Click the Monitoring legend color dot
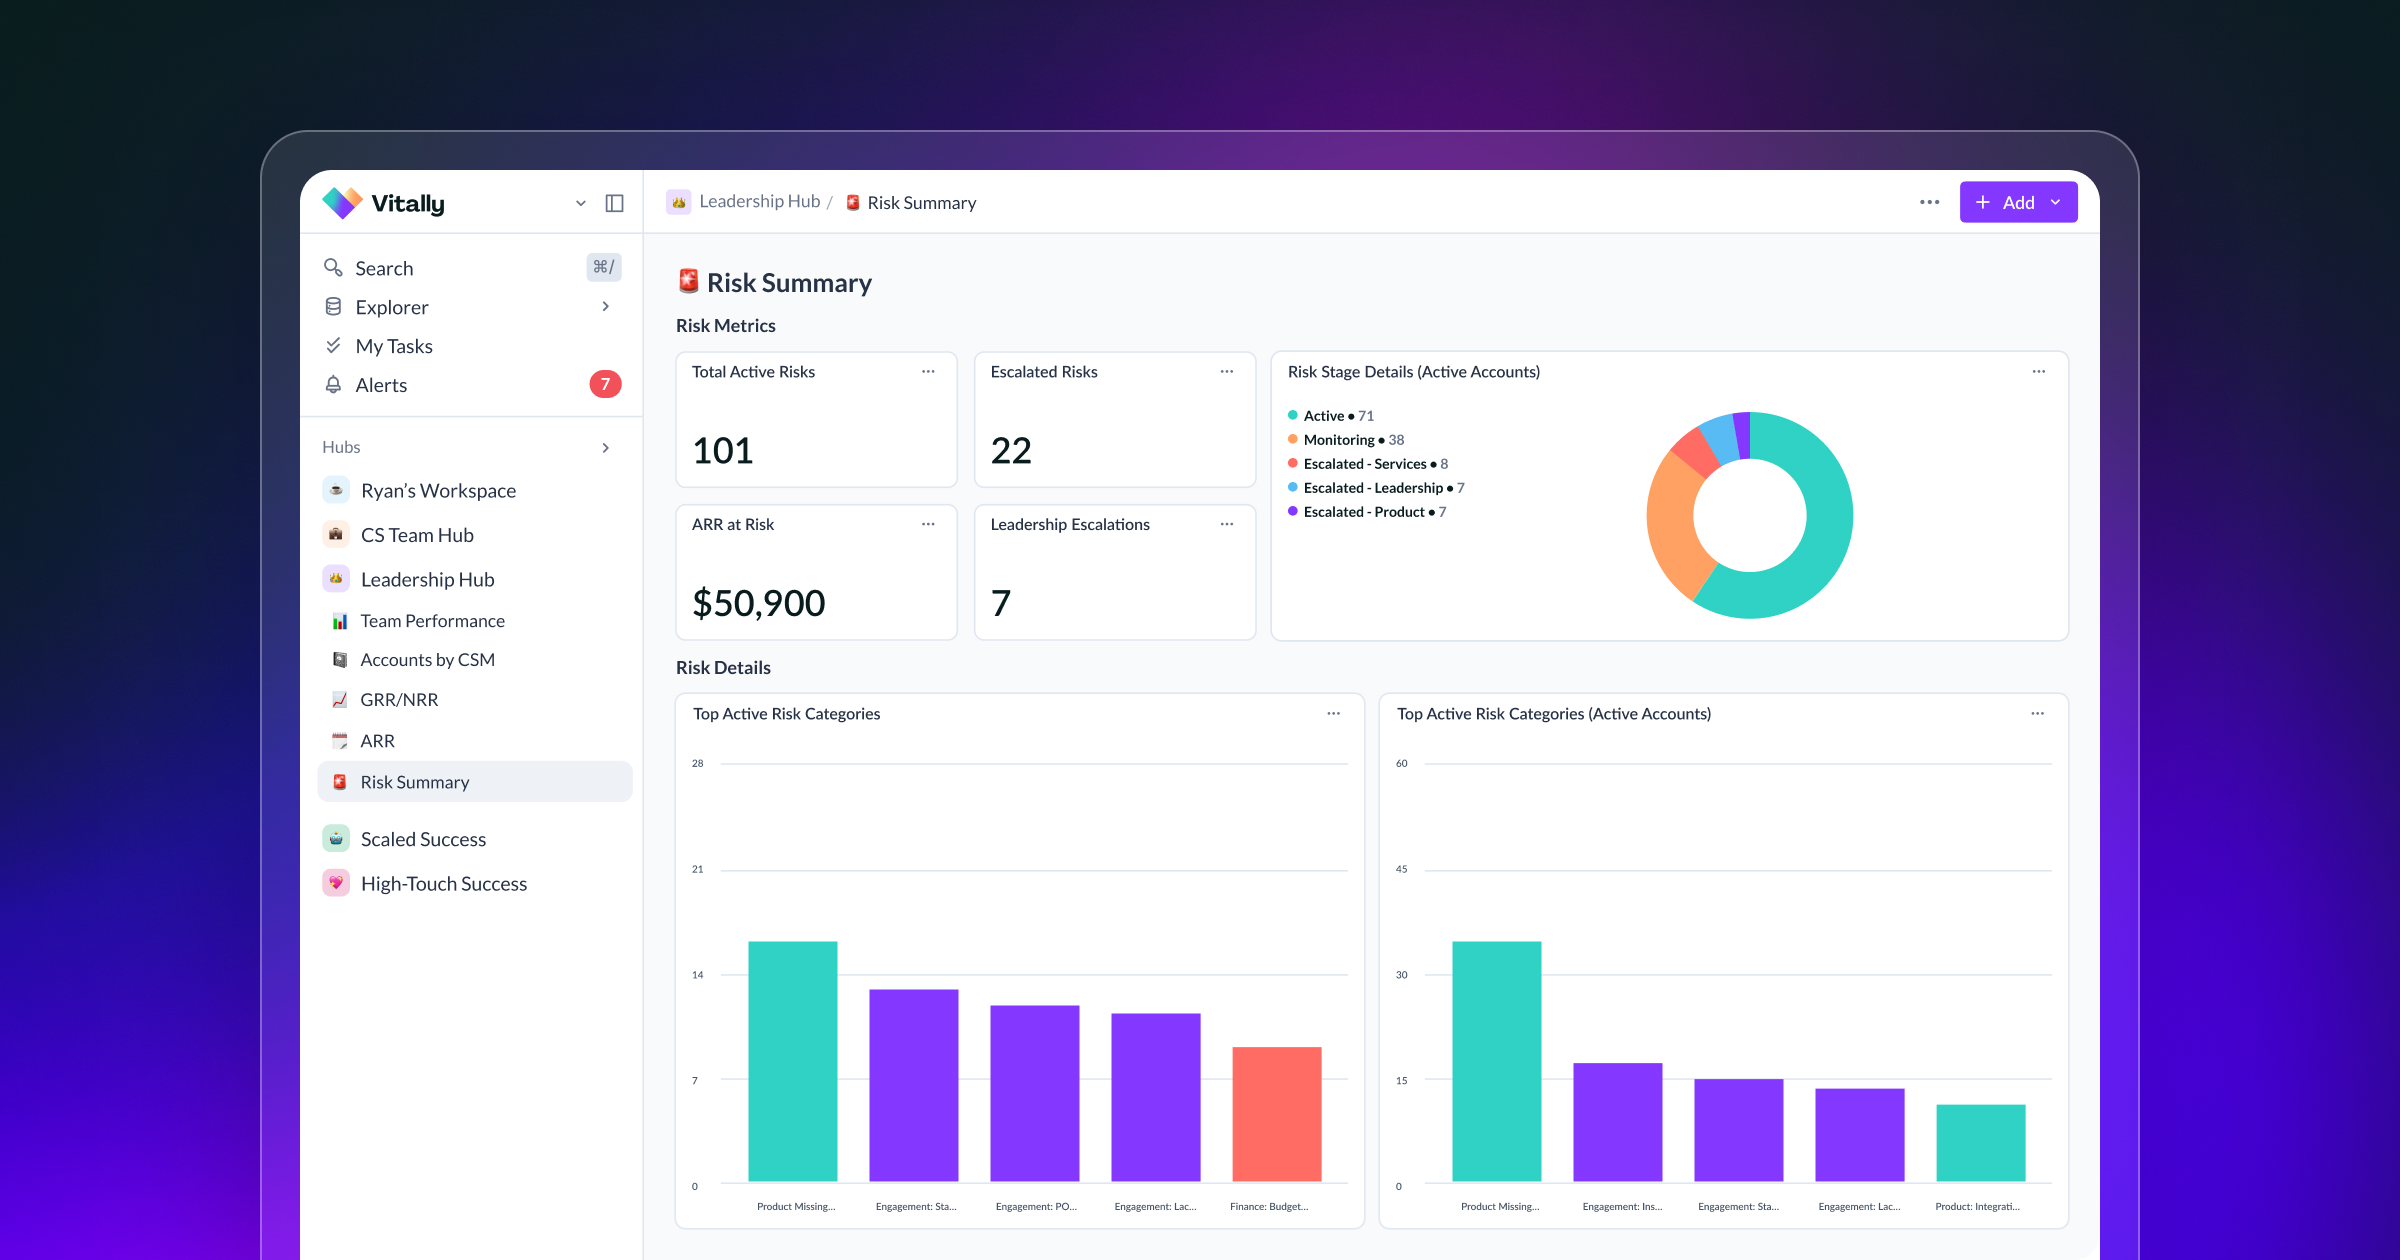2400x1260 pixels. click(1293, 440)
